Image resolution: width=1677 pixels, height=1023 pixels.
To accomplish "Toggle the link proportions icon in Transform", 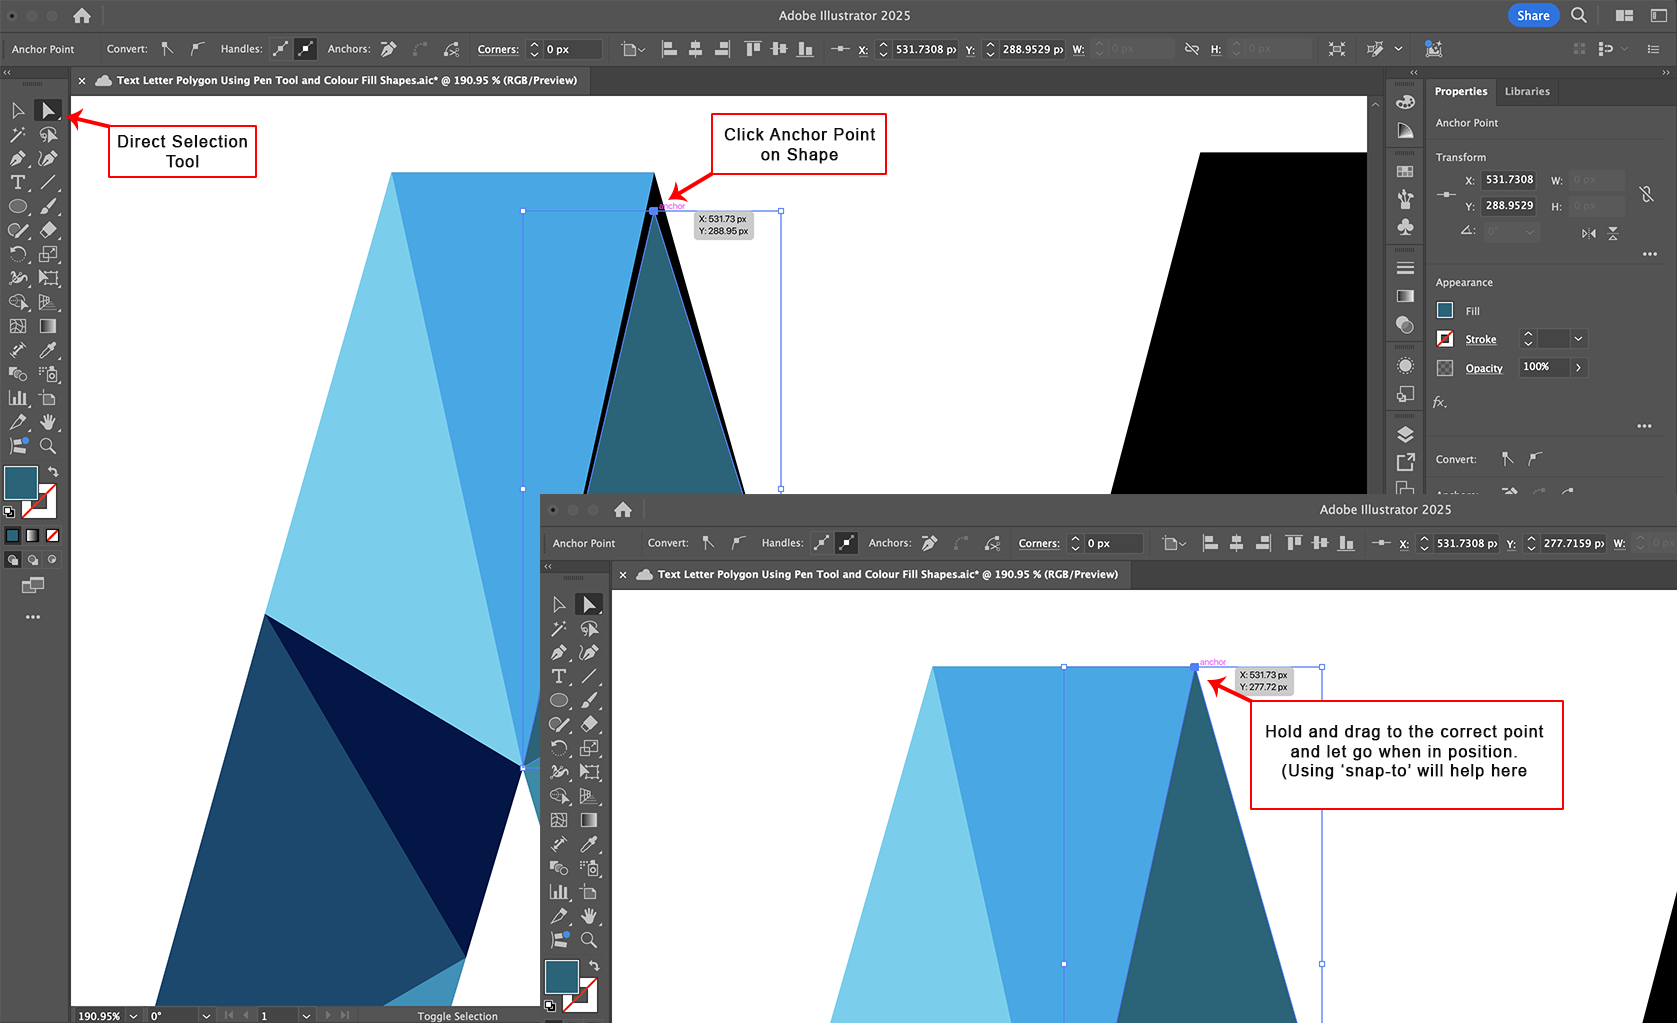I will [1648, 194].
